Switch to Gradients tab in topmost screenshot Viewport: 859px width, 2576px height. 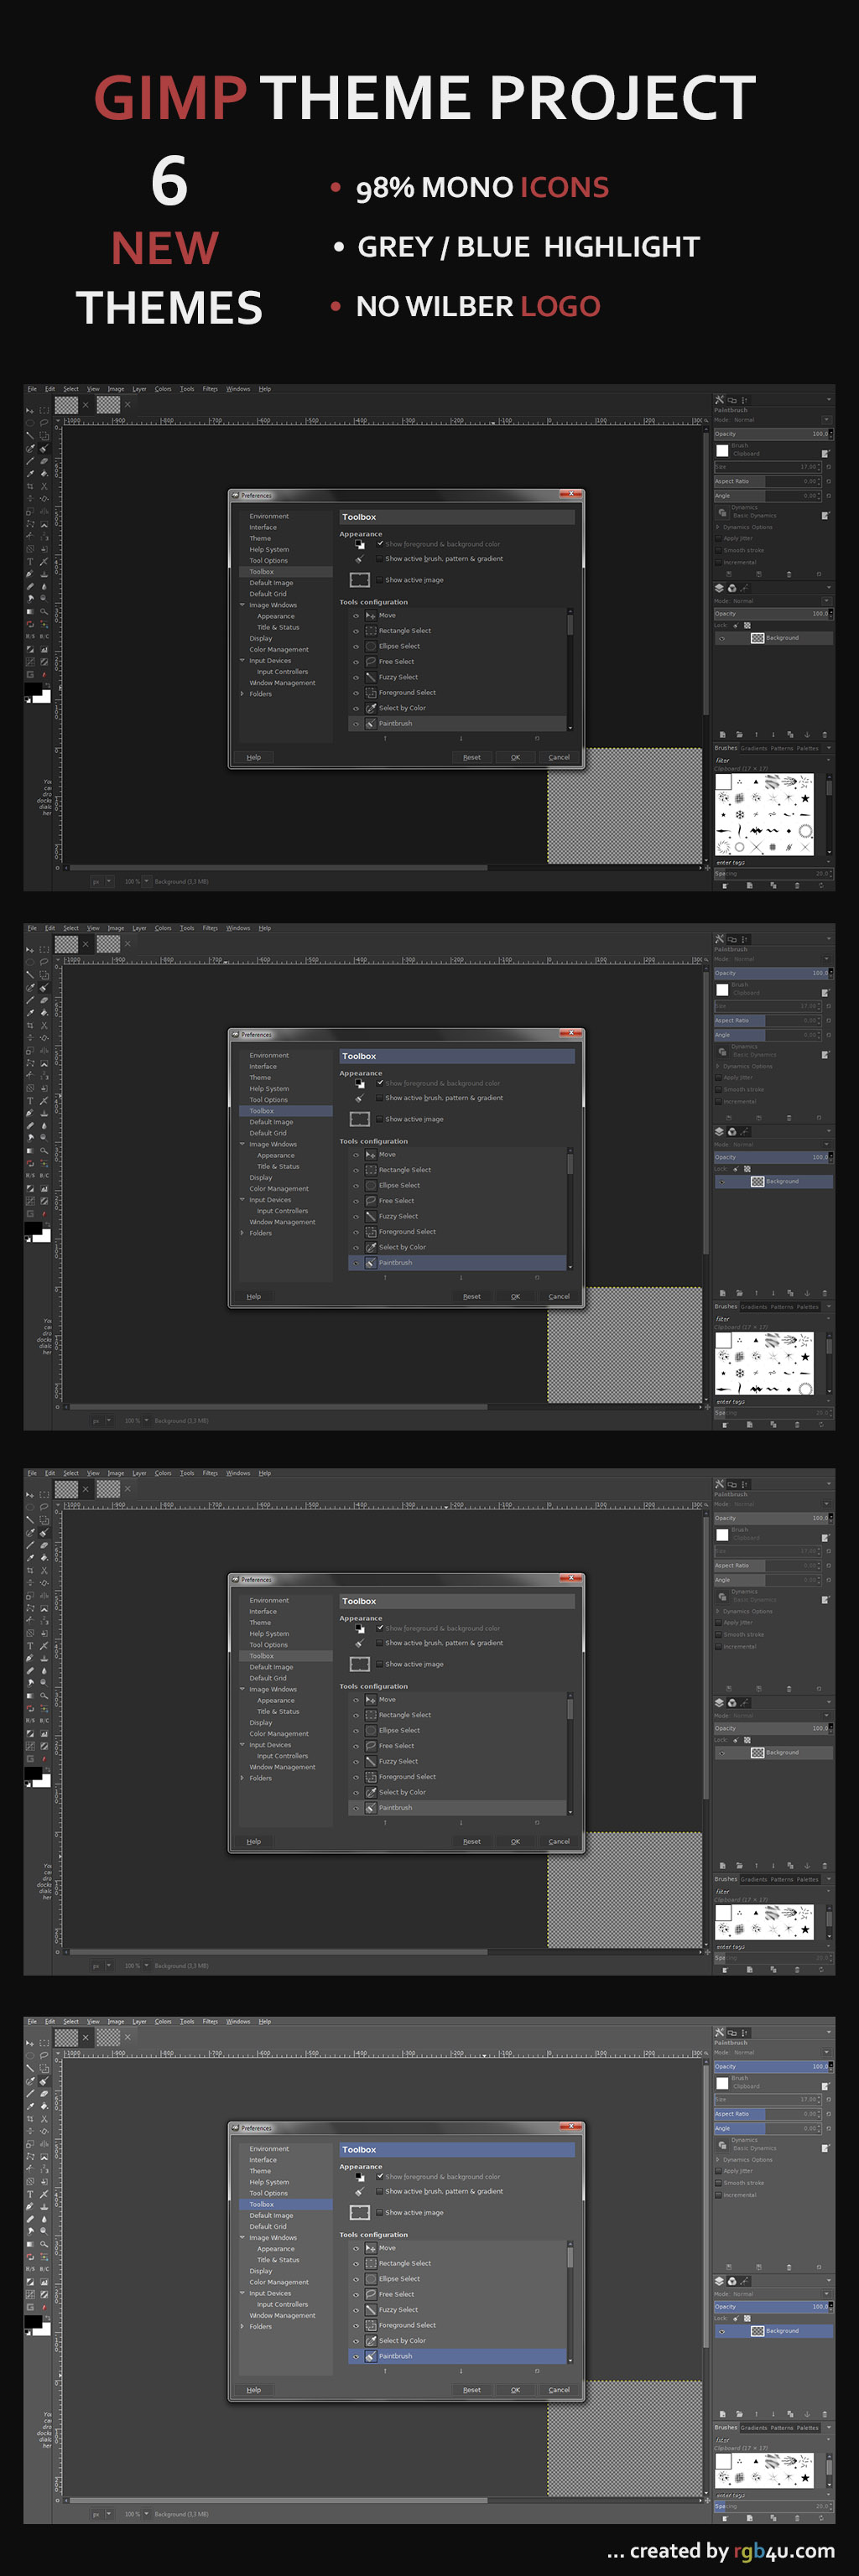754,748
